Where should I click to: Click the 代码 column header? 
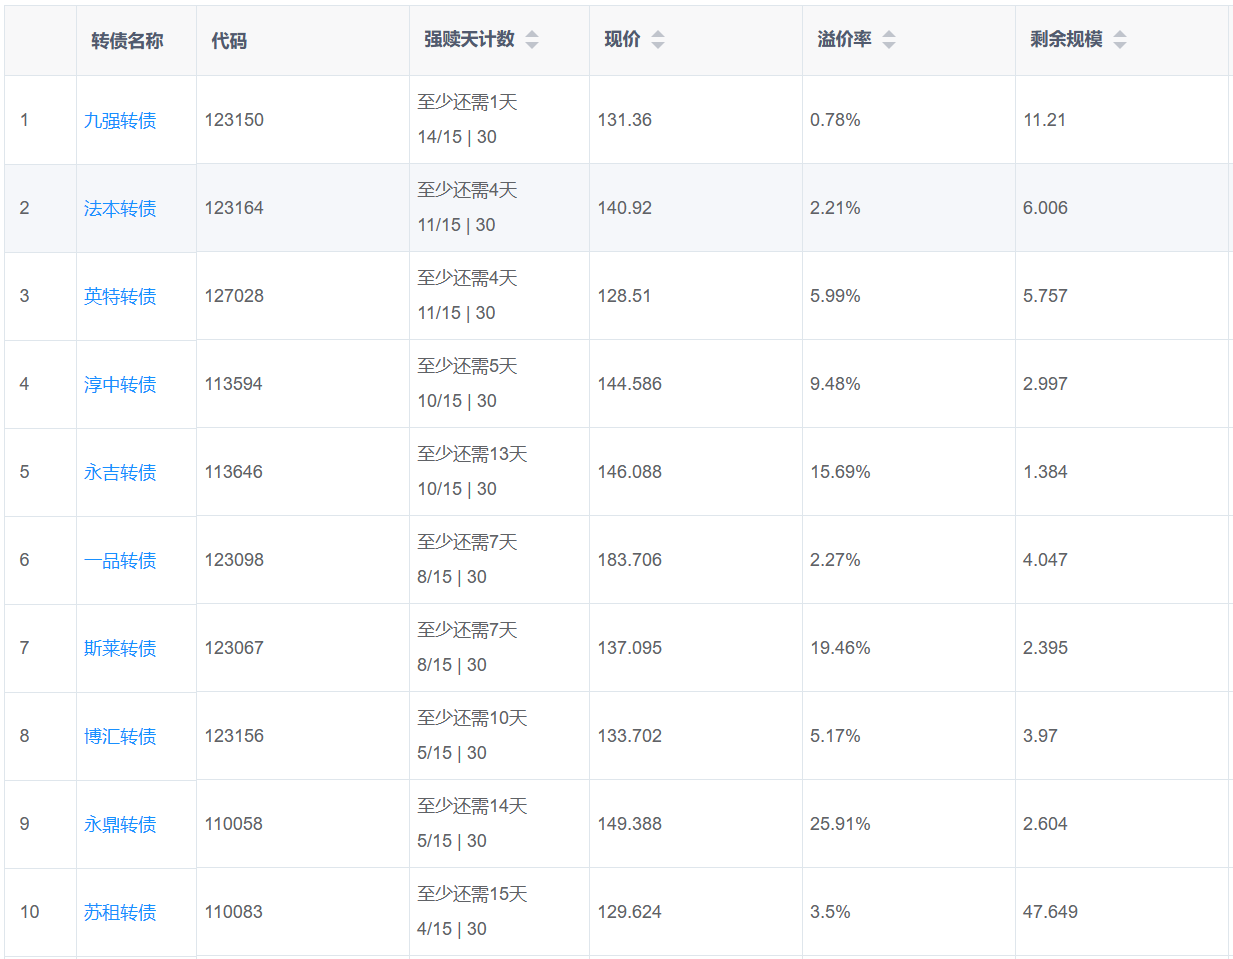click(x=229, y=41)
